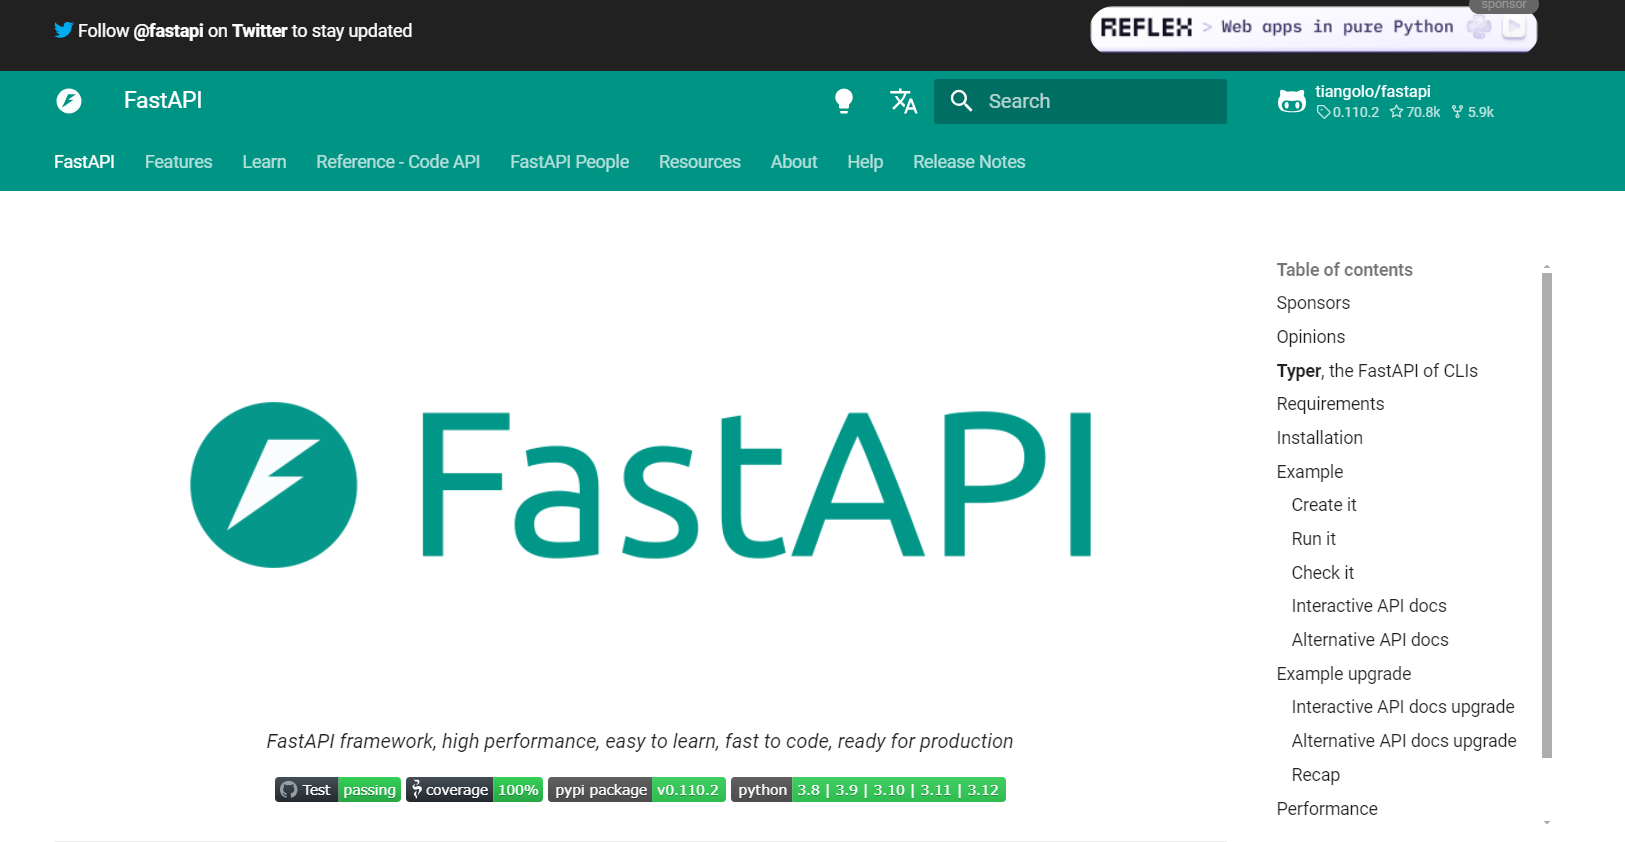Jump to Example upgrade section

pyautogui.click(x=1343, y=674)
